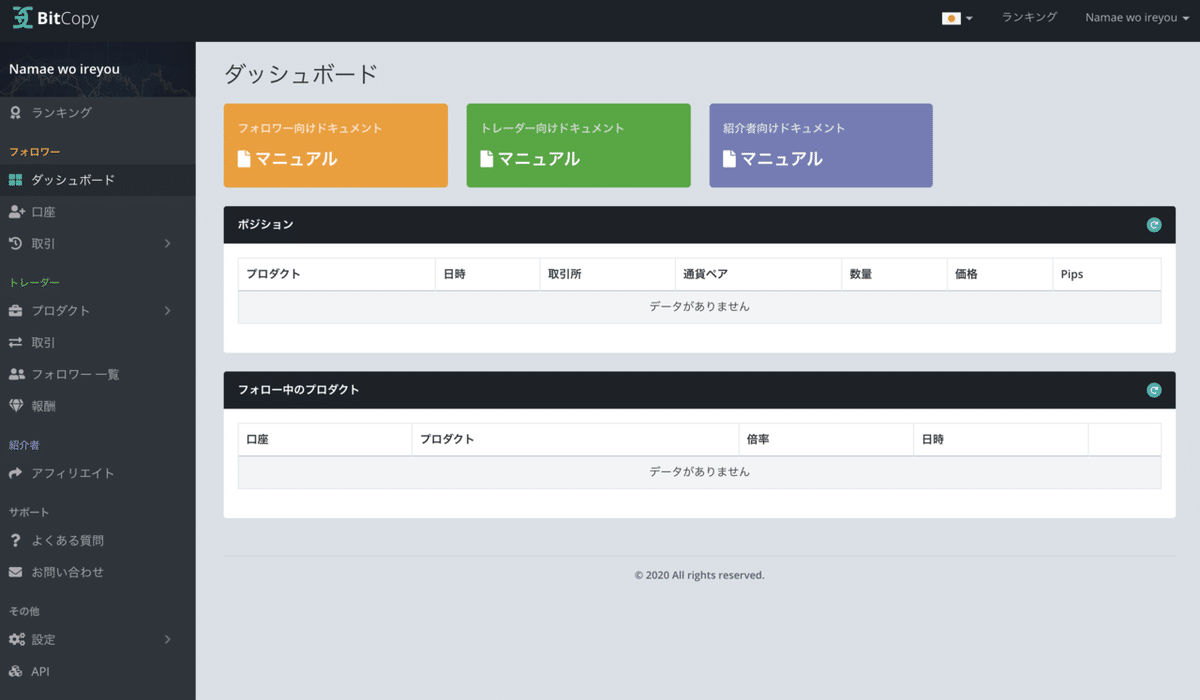The width and height of the screenshot is (1200, 700).
Task: Expand the follower 取引 submenu chevron
Action: 167,244
